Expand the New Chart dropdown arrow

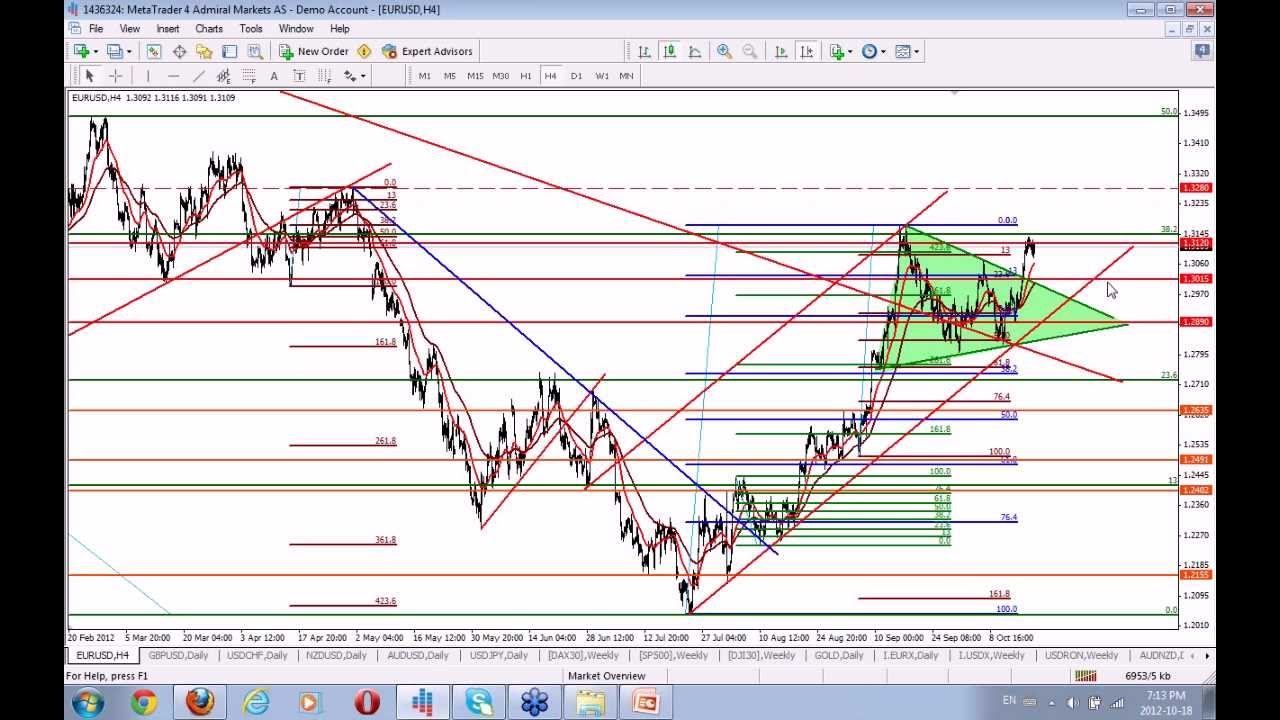tap(95, 51)
